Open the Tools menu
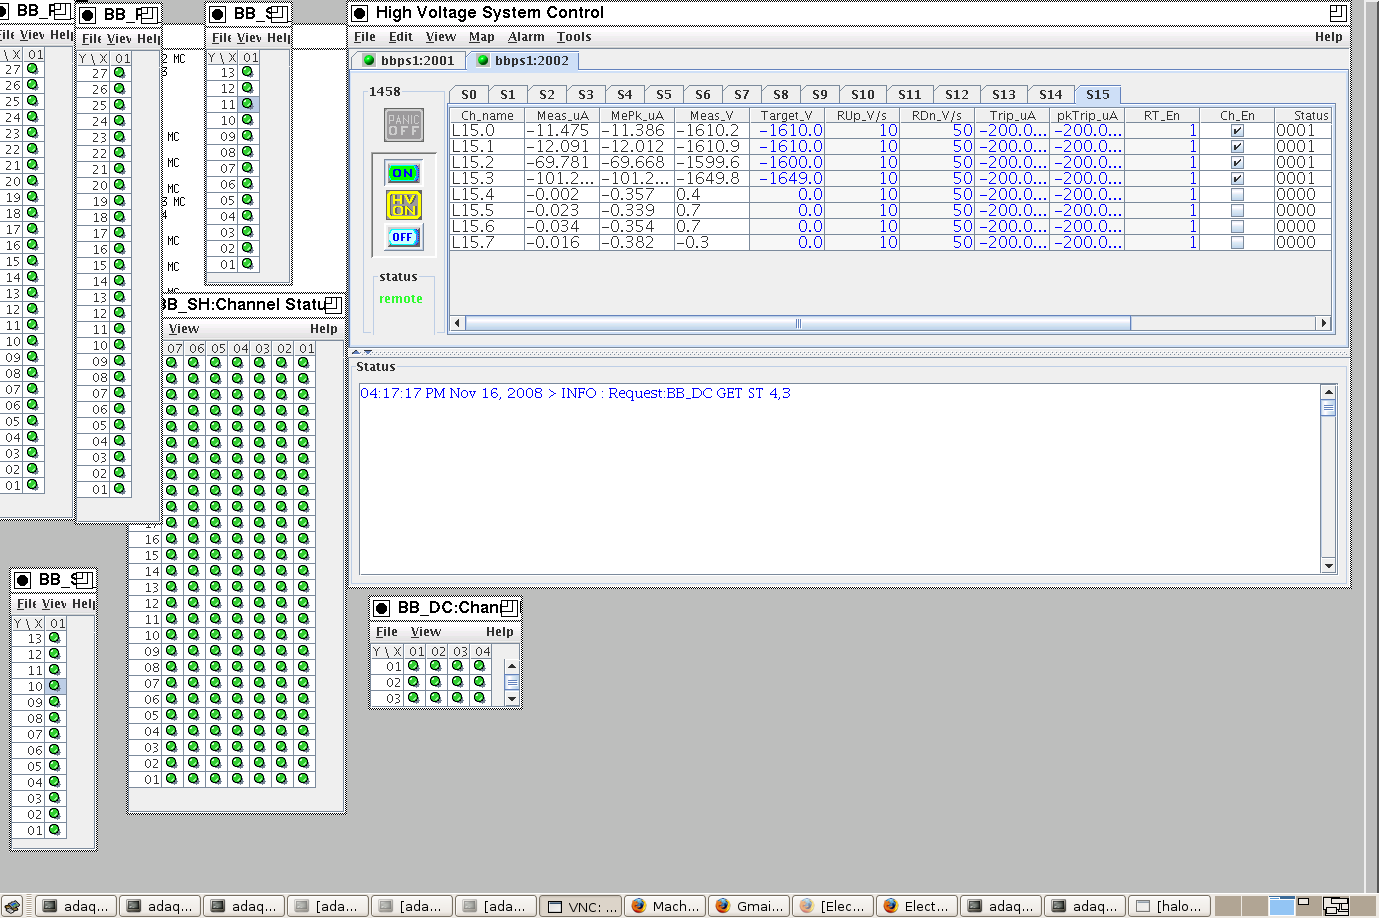The width and height of the screenshot is (1379, 918). click(x=574, y=37)
